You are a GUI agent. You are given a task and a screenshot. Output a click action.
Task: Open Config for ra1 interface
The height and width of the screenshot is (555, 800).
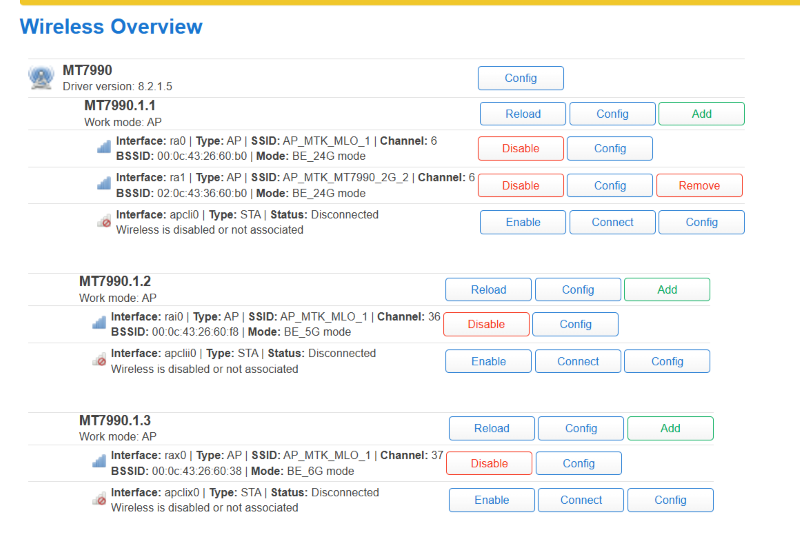[x=610, y=185]
